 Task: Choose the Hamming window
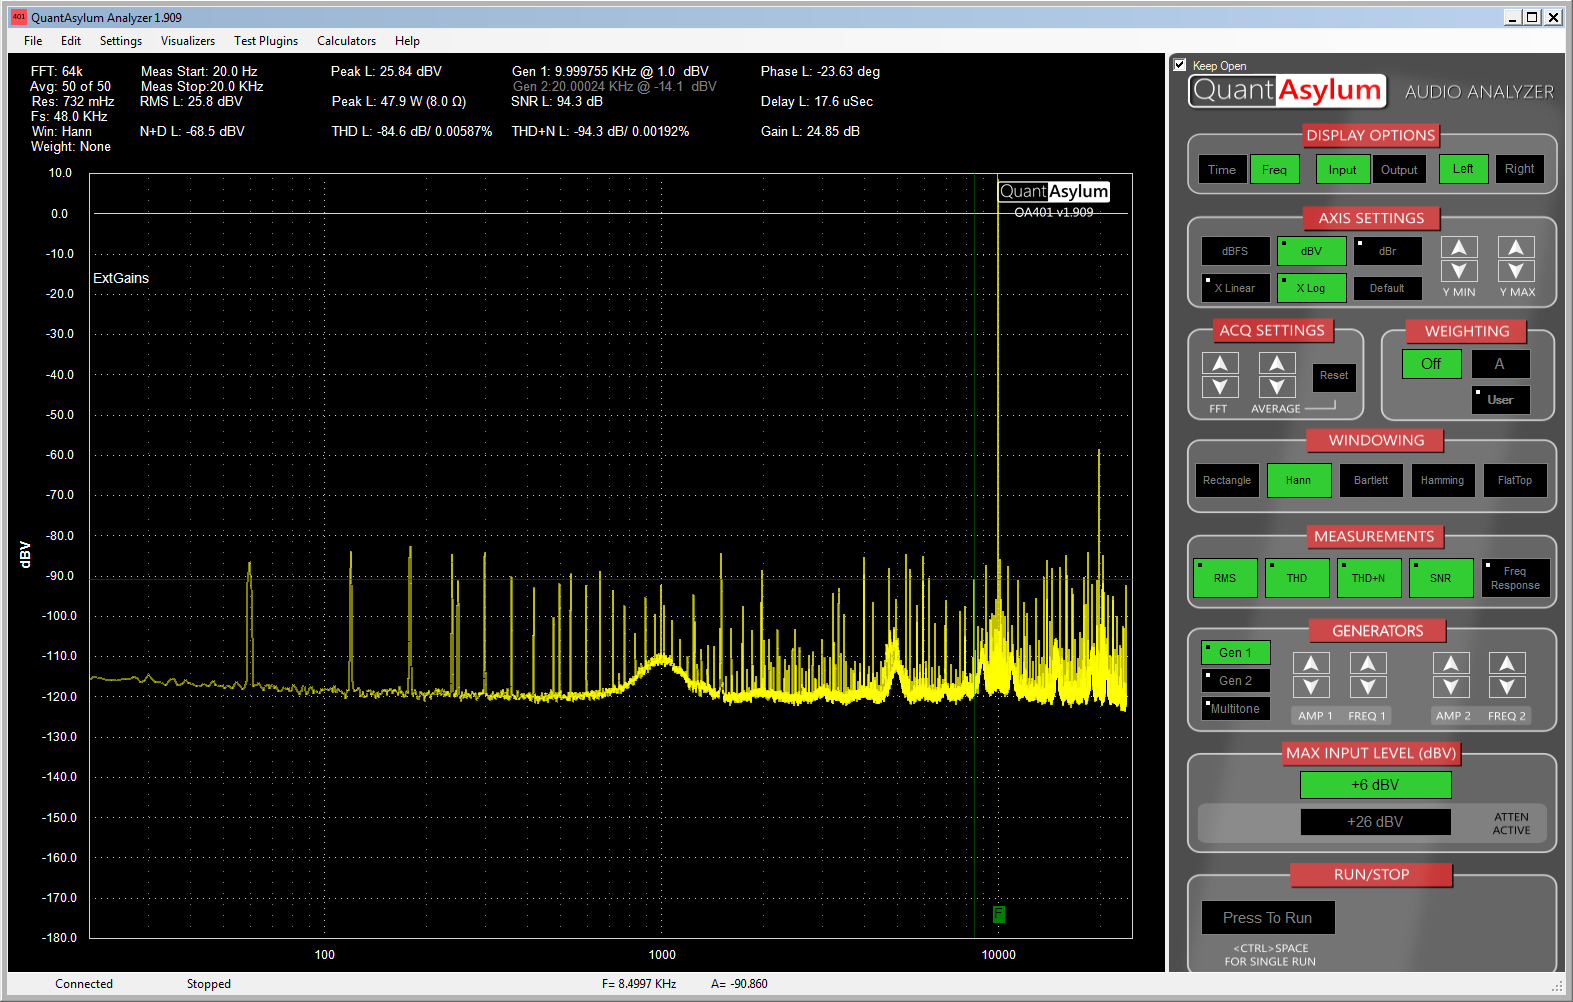pyautogui.click(x=1443, y=481)
